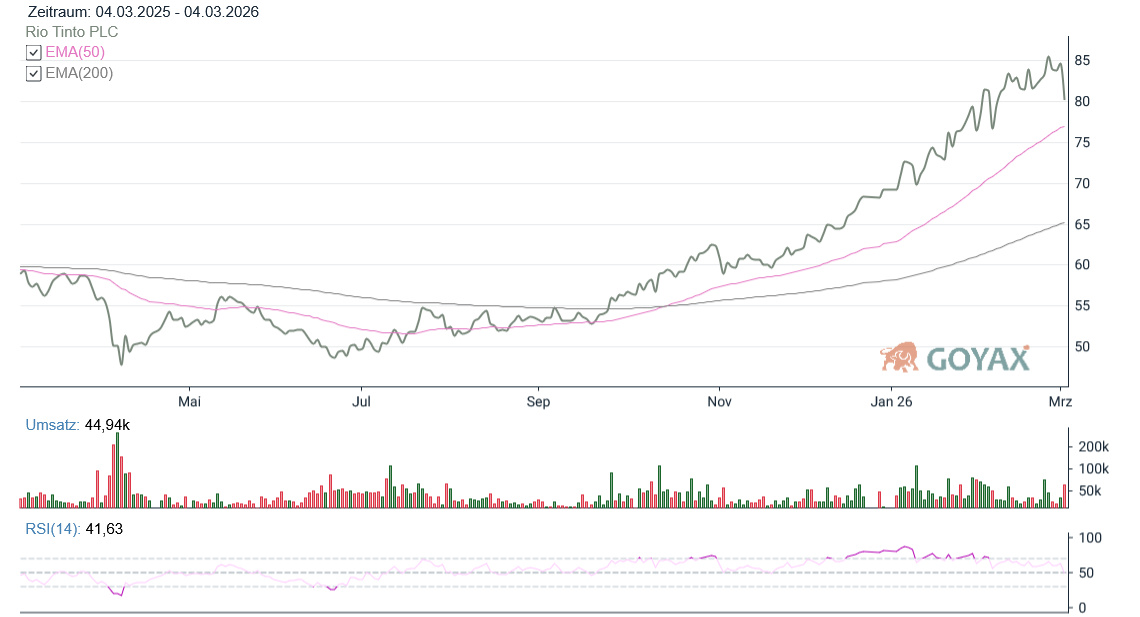Click the GOYAX watermark text
The width and height of the screenshot is (1140, 617).
[x=978, y=359]
